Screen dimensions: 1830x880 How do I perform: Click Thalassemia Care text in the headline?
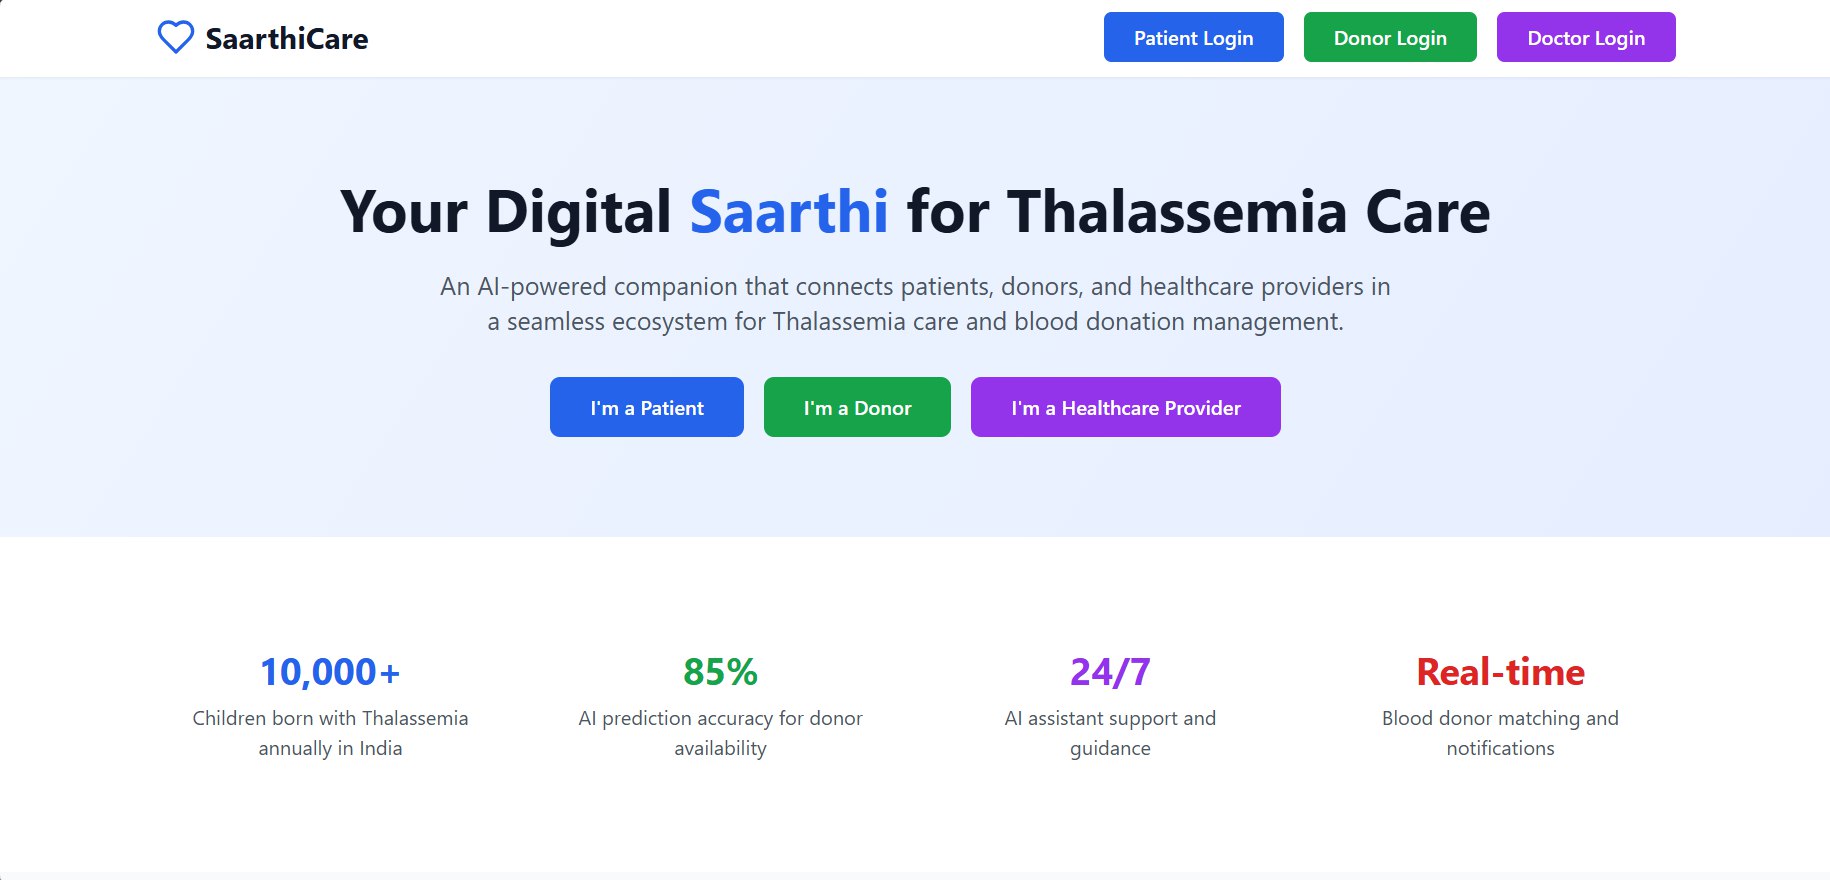pyautogui.click(x=1249, y=212)
